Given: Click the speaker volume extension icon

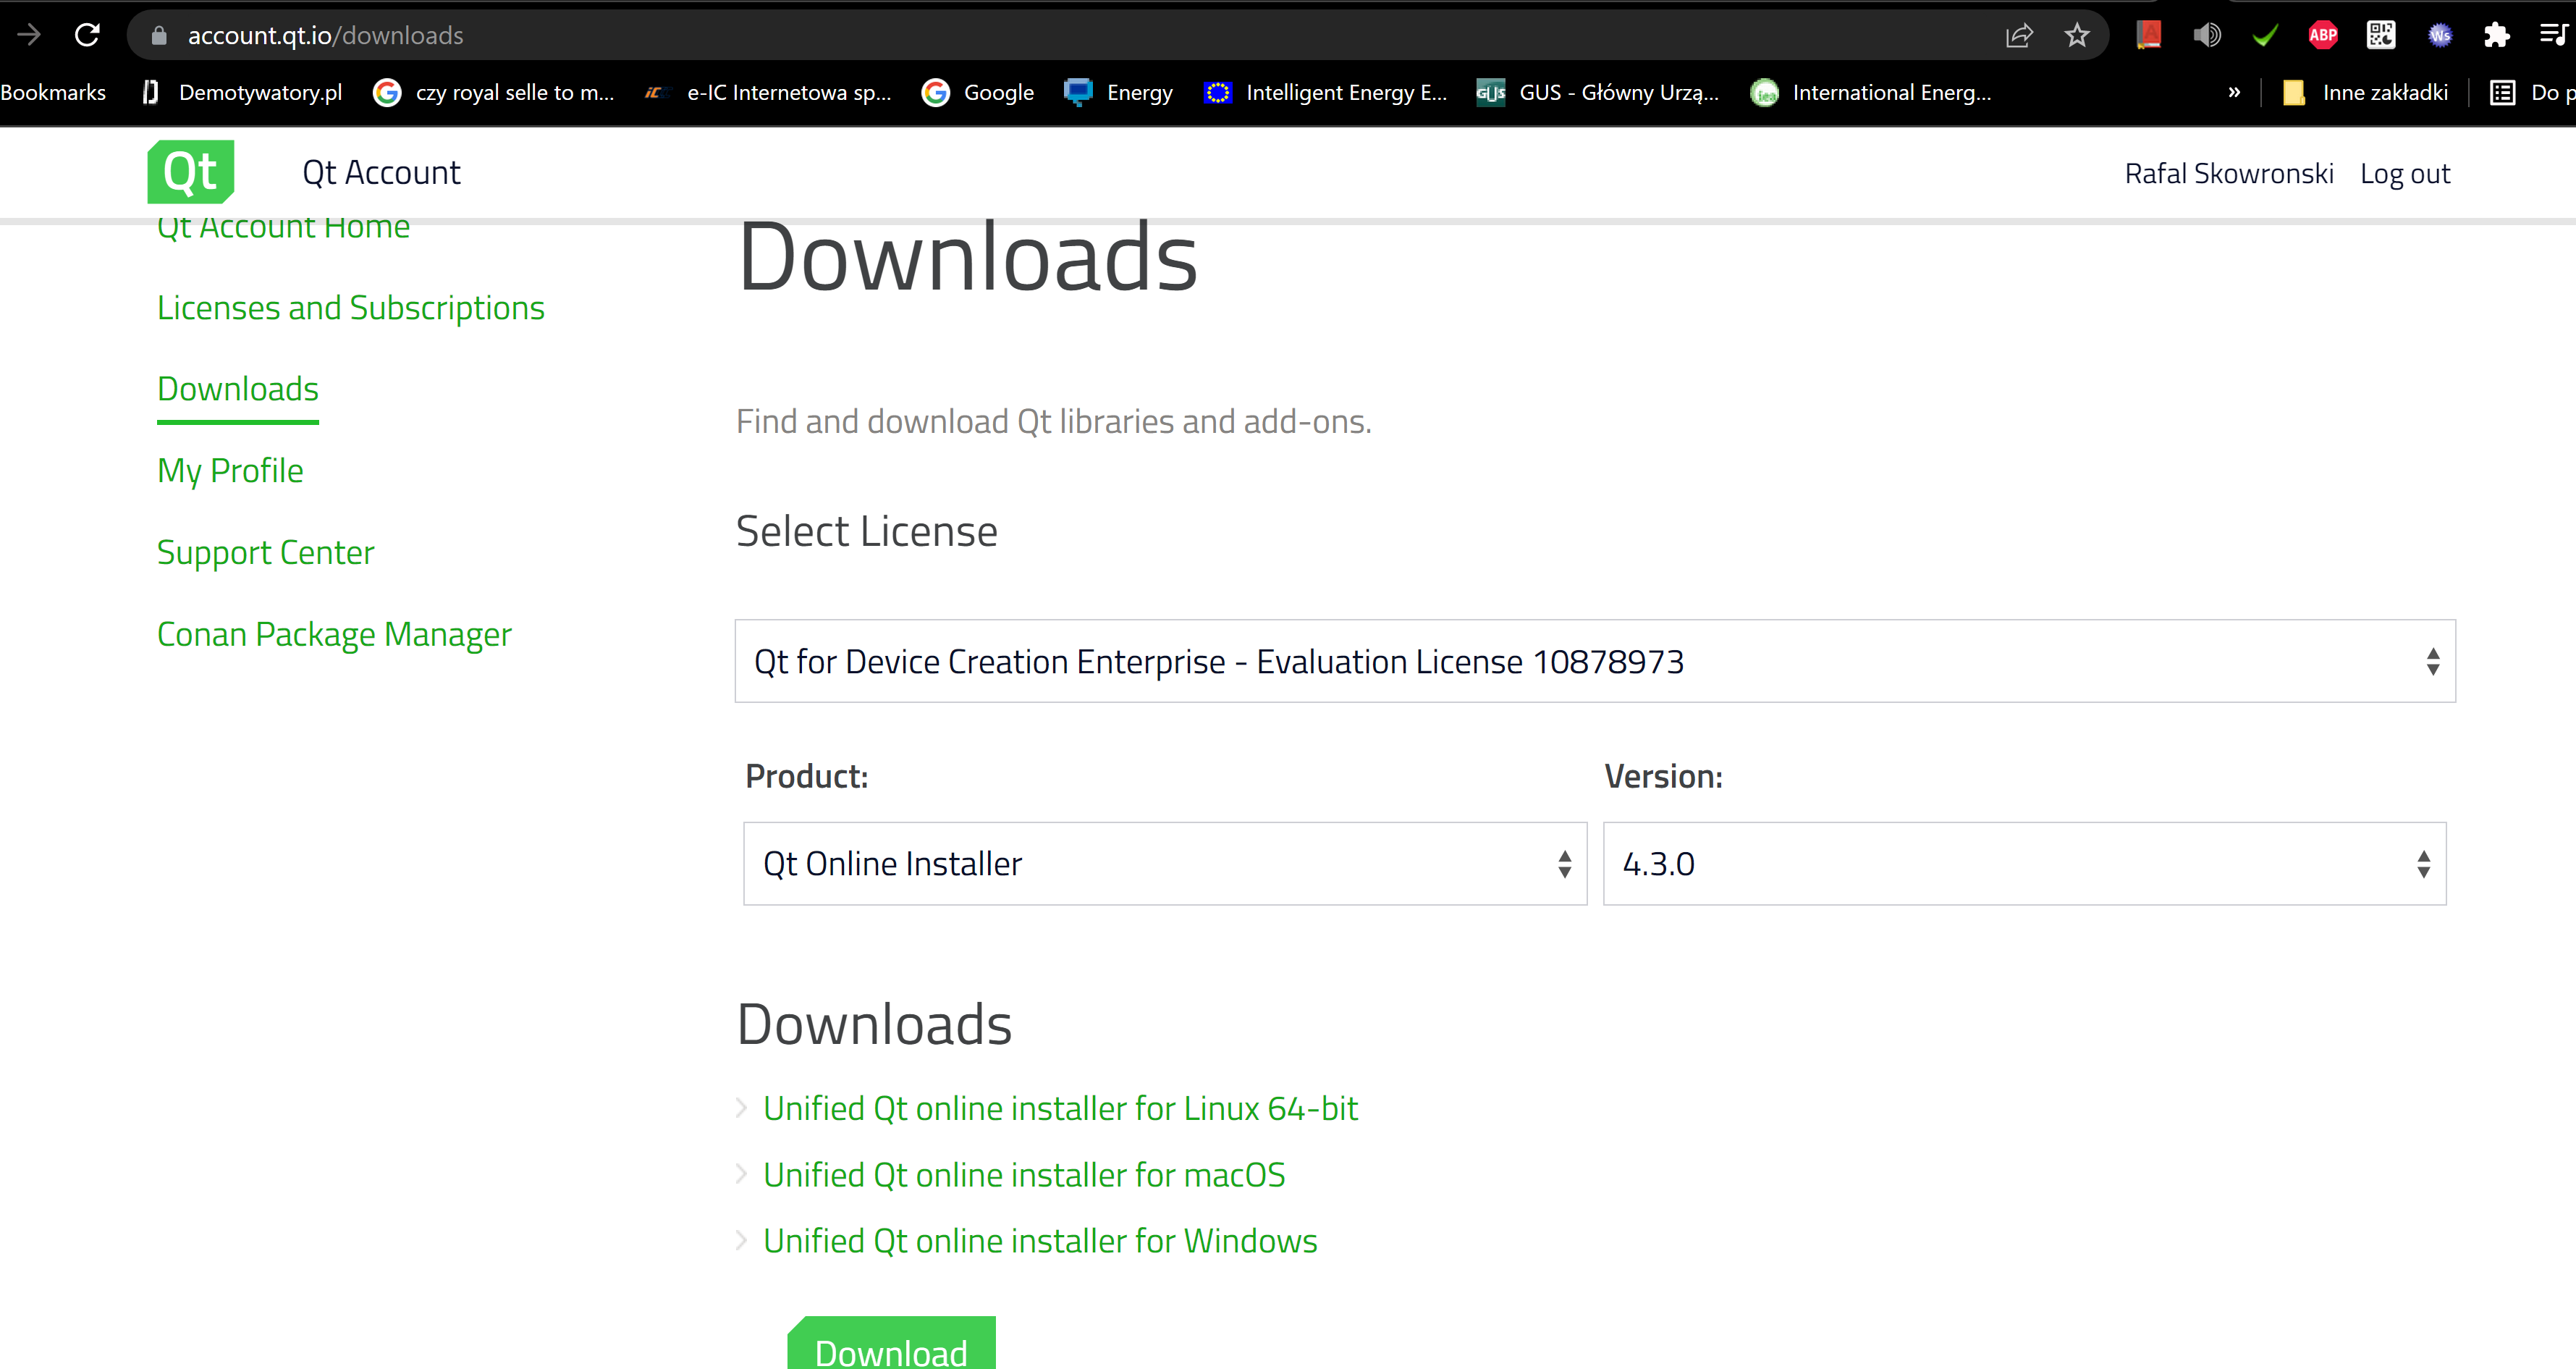Looking at the screenshot, I should pos(2206,35).
